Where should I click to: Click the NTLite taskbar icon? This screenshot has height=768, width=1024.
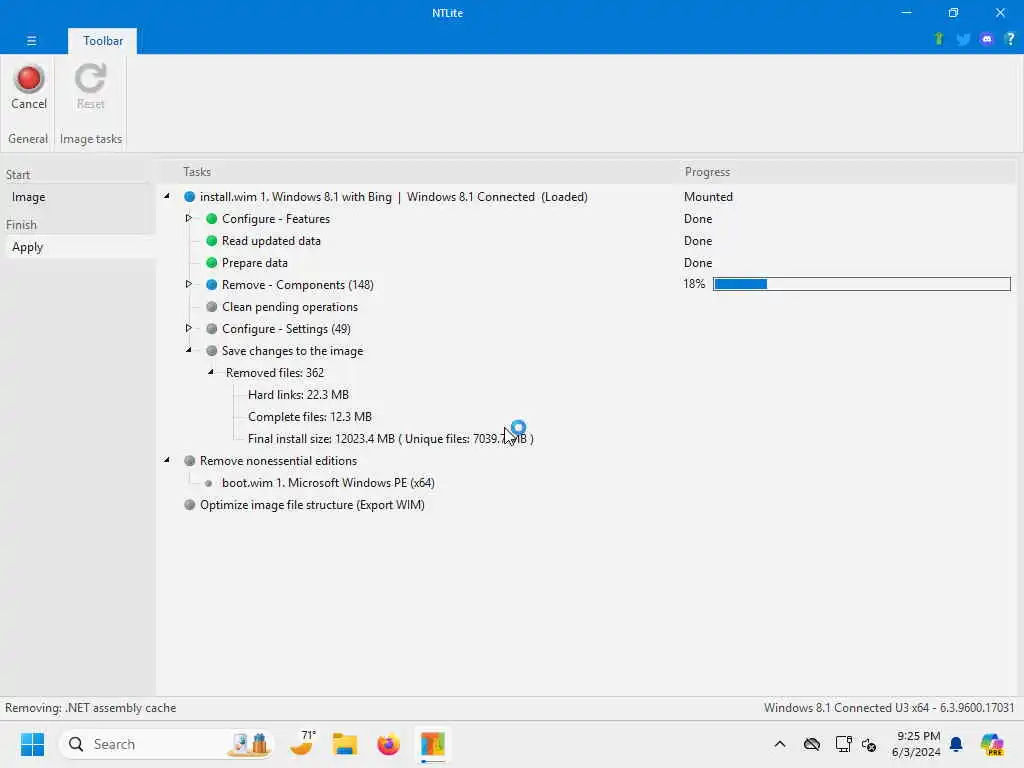(432, 744)
